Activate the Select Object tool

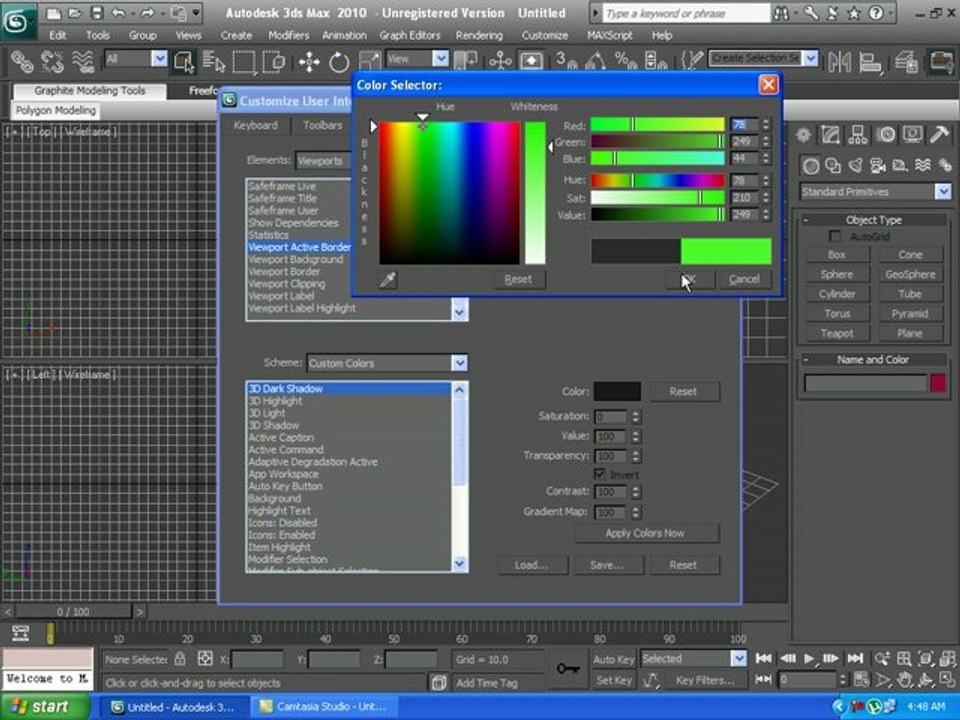(x=184, y=61)
